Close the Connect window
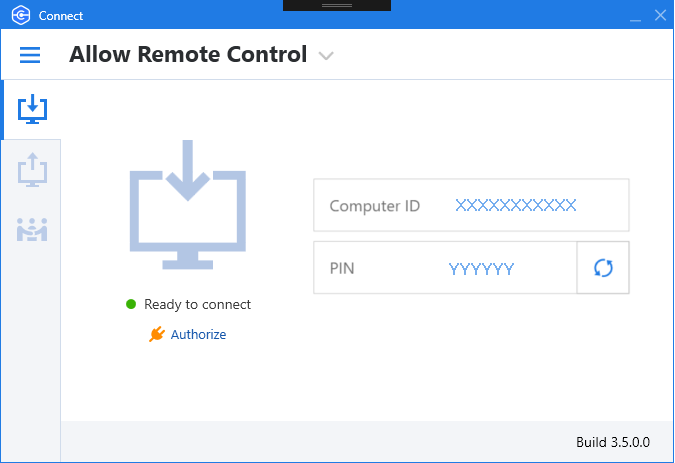Viewport: 675px width, 463px height. click(660, 15)
